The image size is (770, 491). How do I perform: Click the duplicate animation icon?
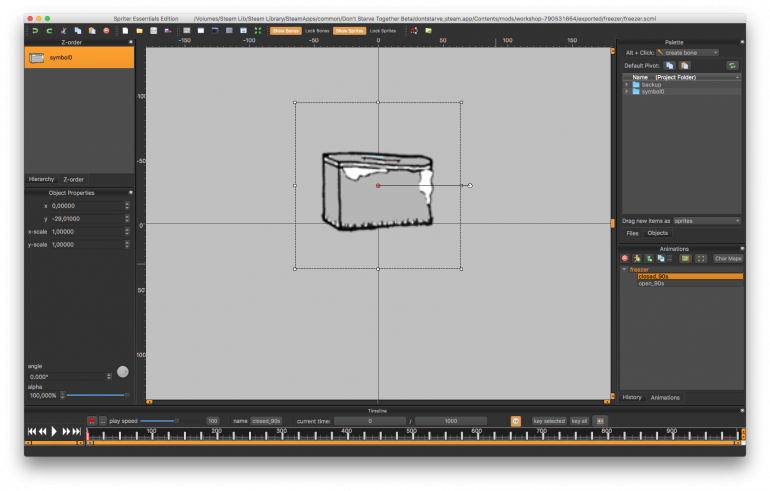(661, 258)
